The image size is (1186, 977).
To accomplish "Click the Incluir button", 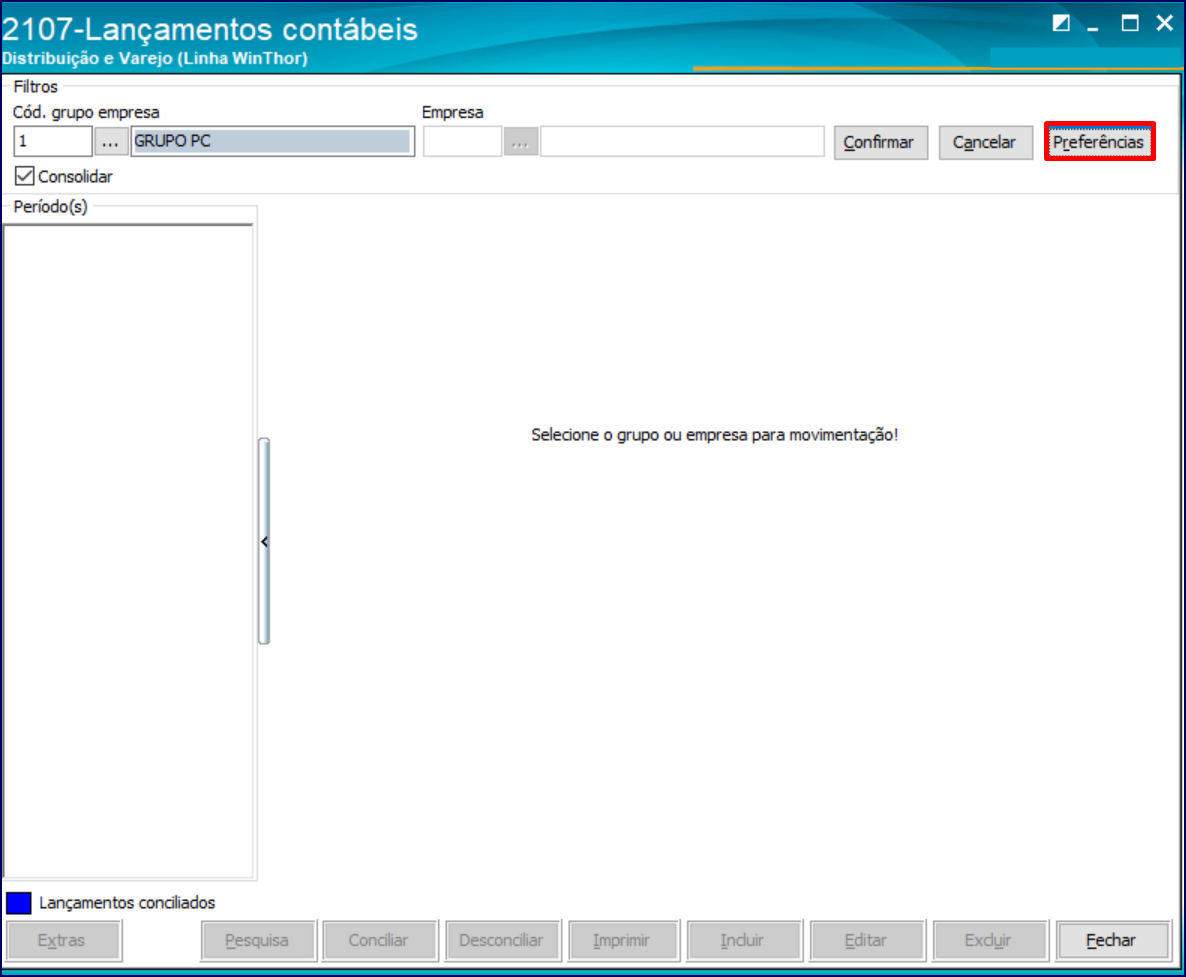I will 744,940.
